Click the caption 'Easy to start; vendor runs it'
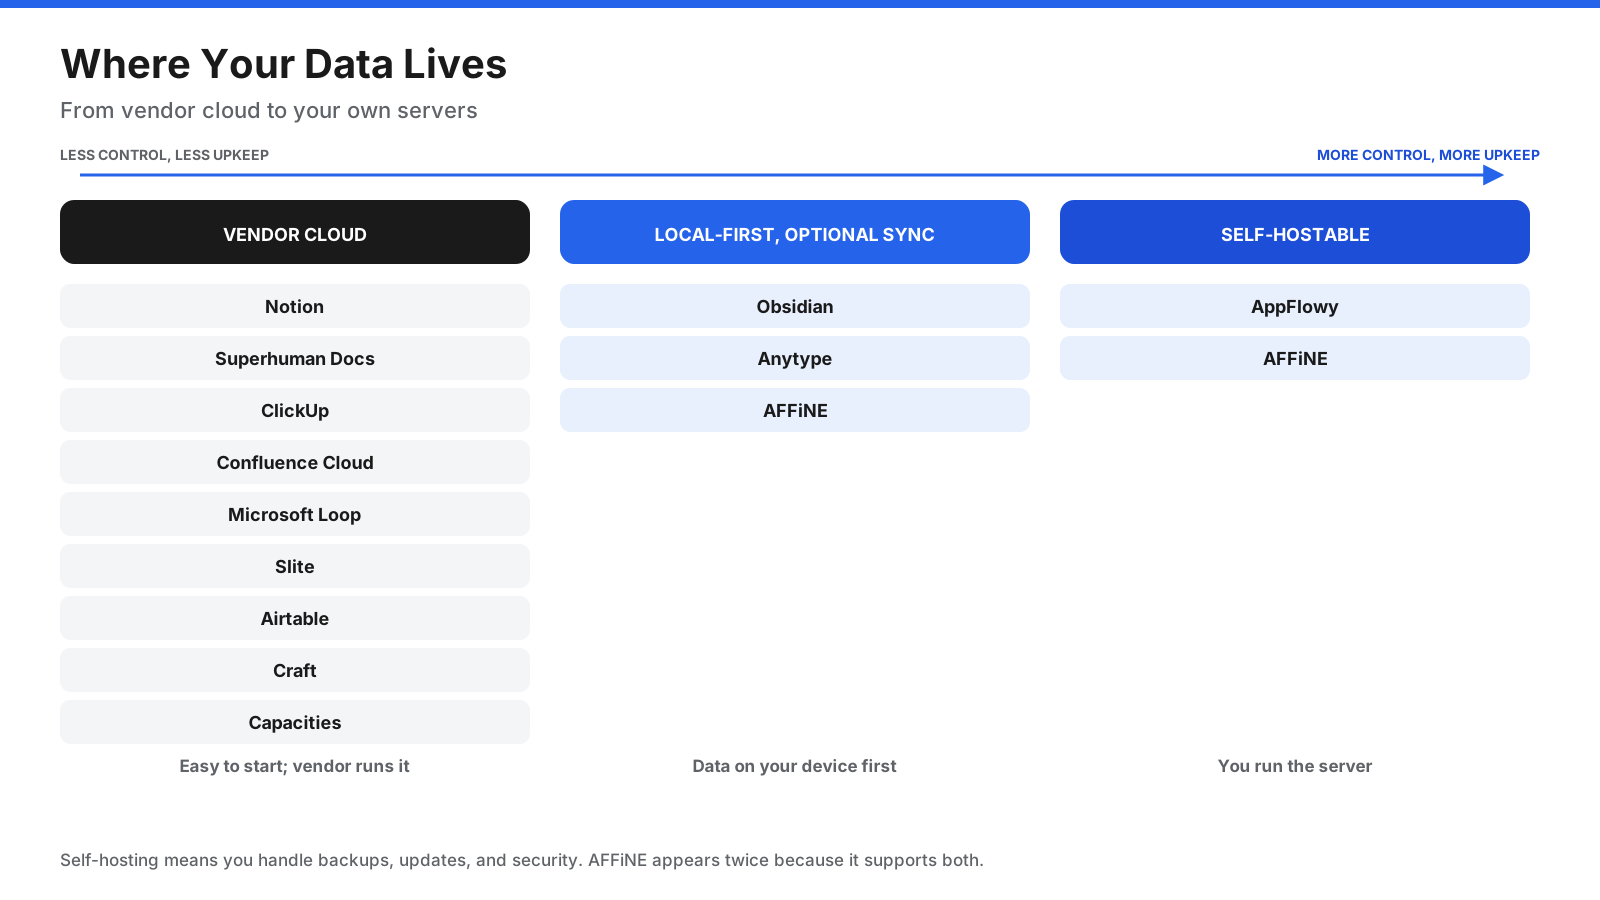 pyautogui.click(x=295, y=766)
